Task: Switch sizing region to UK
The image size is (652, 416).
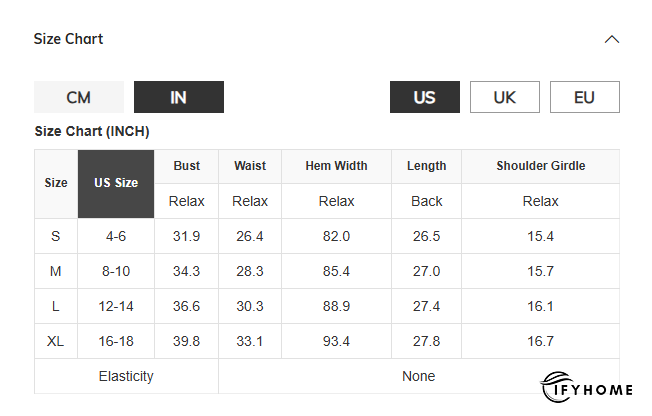Action: point(505,97)
